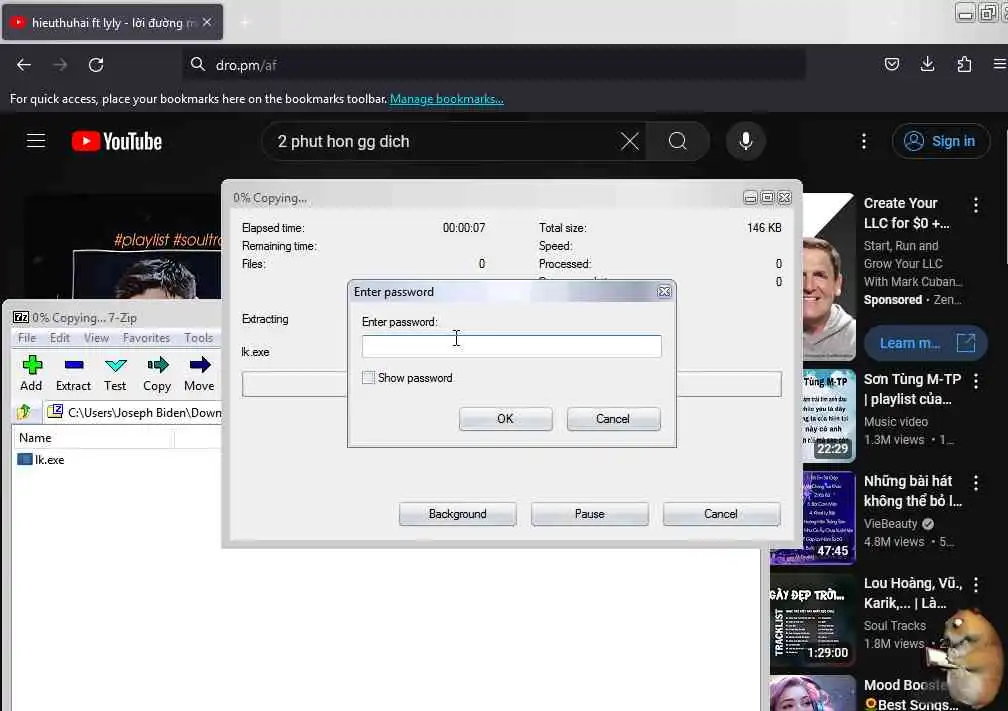1008x711 pixels.
Task: Close the hieuthuhai browser tab
Action: pyautogui.click(x=207, y=22)
